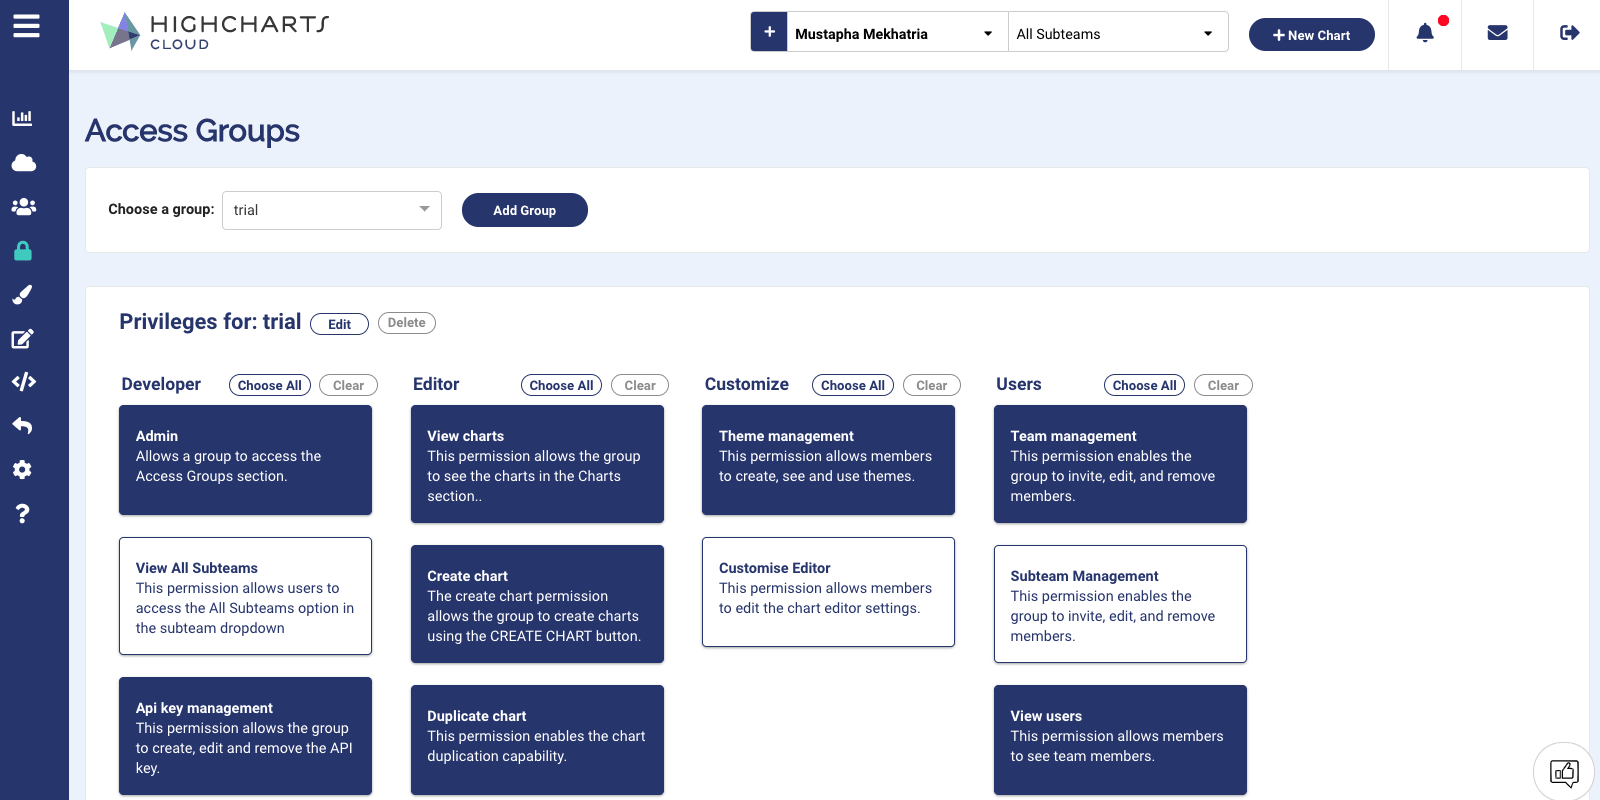Click the New Chart button

click(1311, 35)
